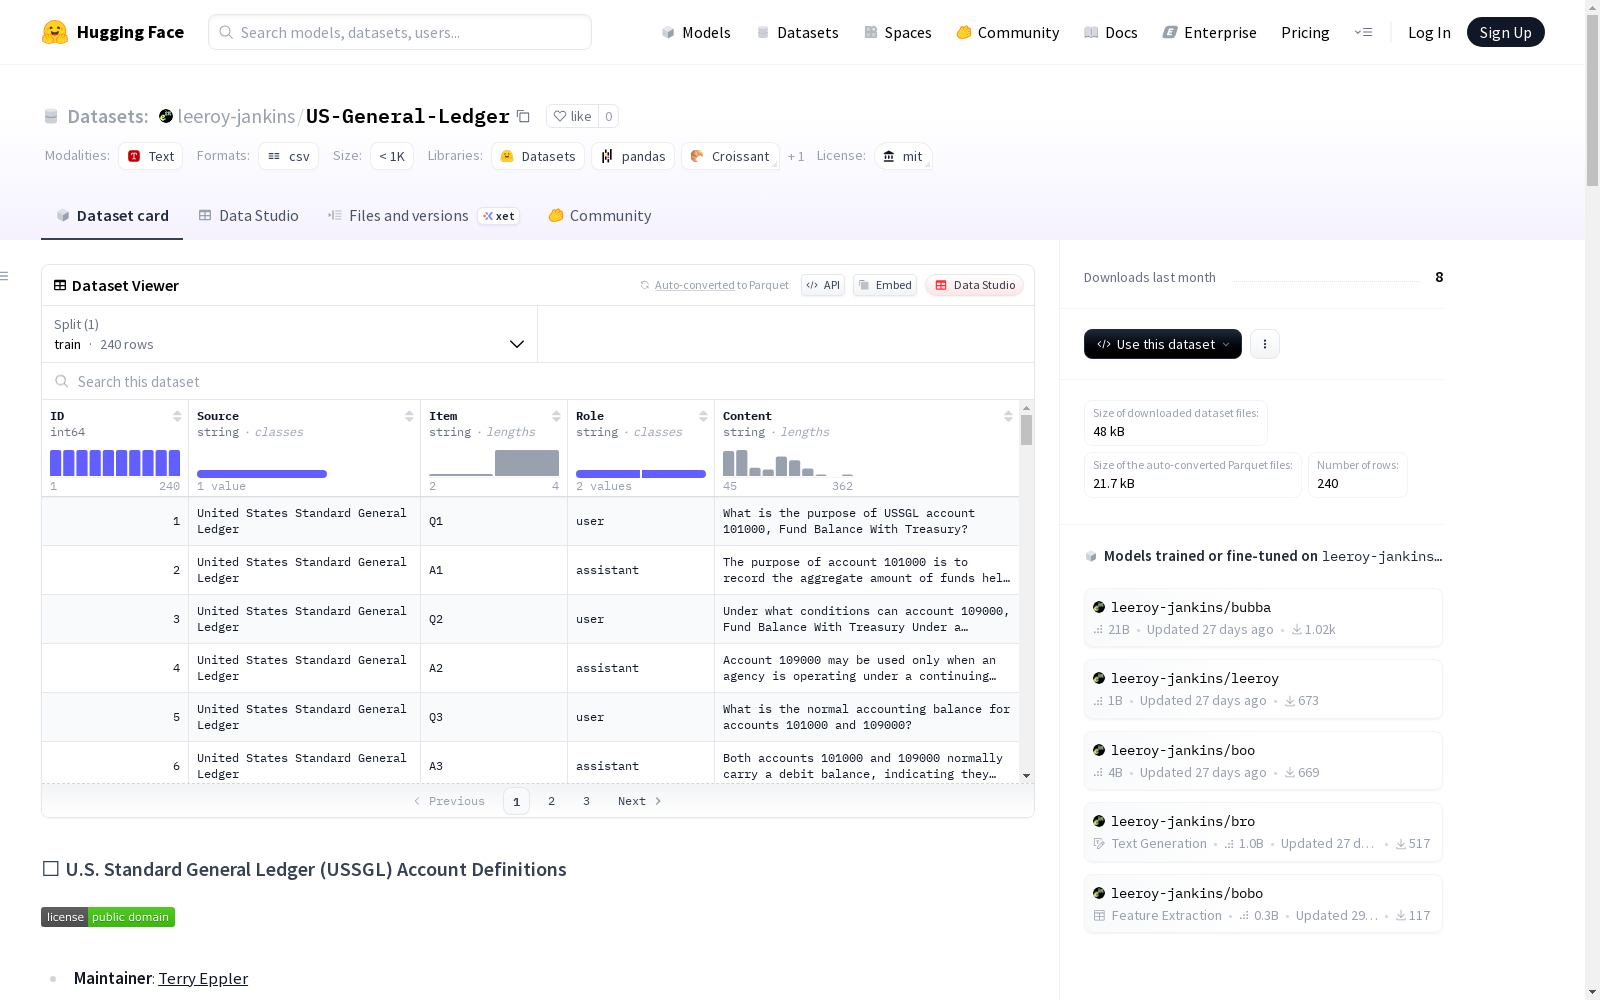Sort the Item column
1600x1000 pixels.
(x=556, y=416)
